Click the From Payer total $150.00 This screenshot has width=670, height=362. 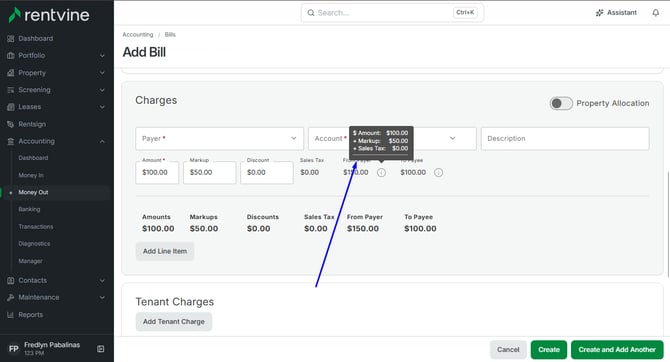tap(363, 229)
